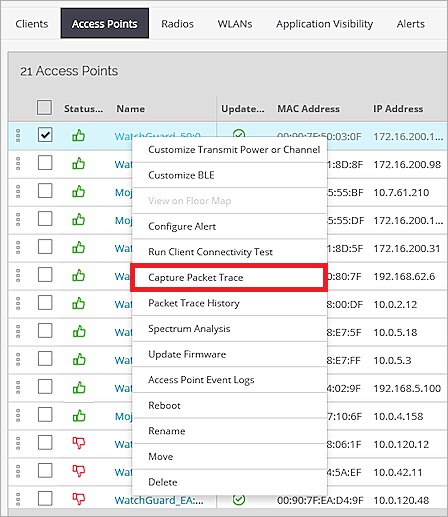Sort by IP Address column header

398,109
